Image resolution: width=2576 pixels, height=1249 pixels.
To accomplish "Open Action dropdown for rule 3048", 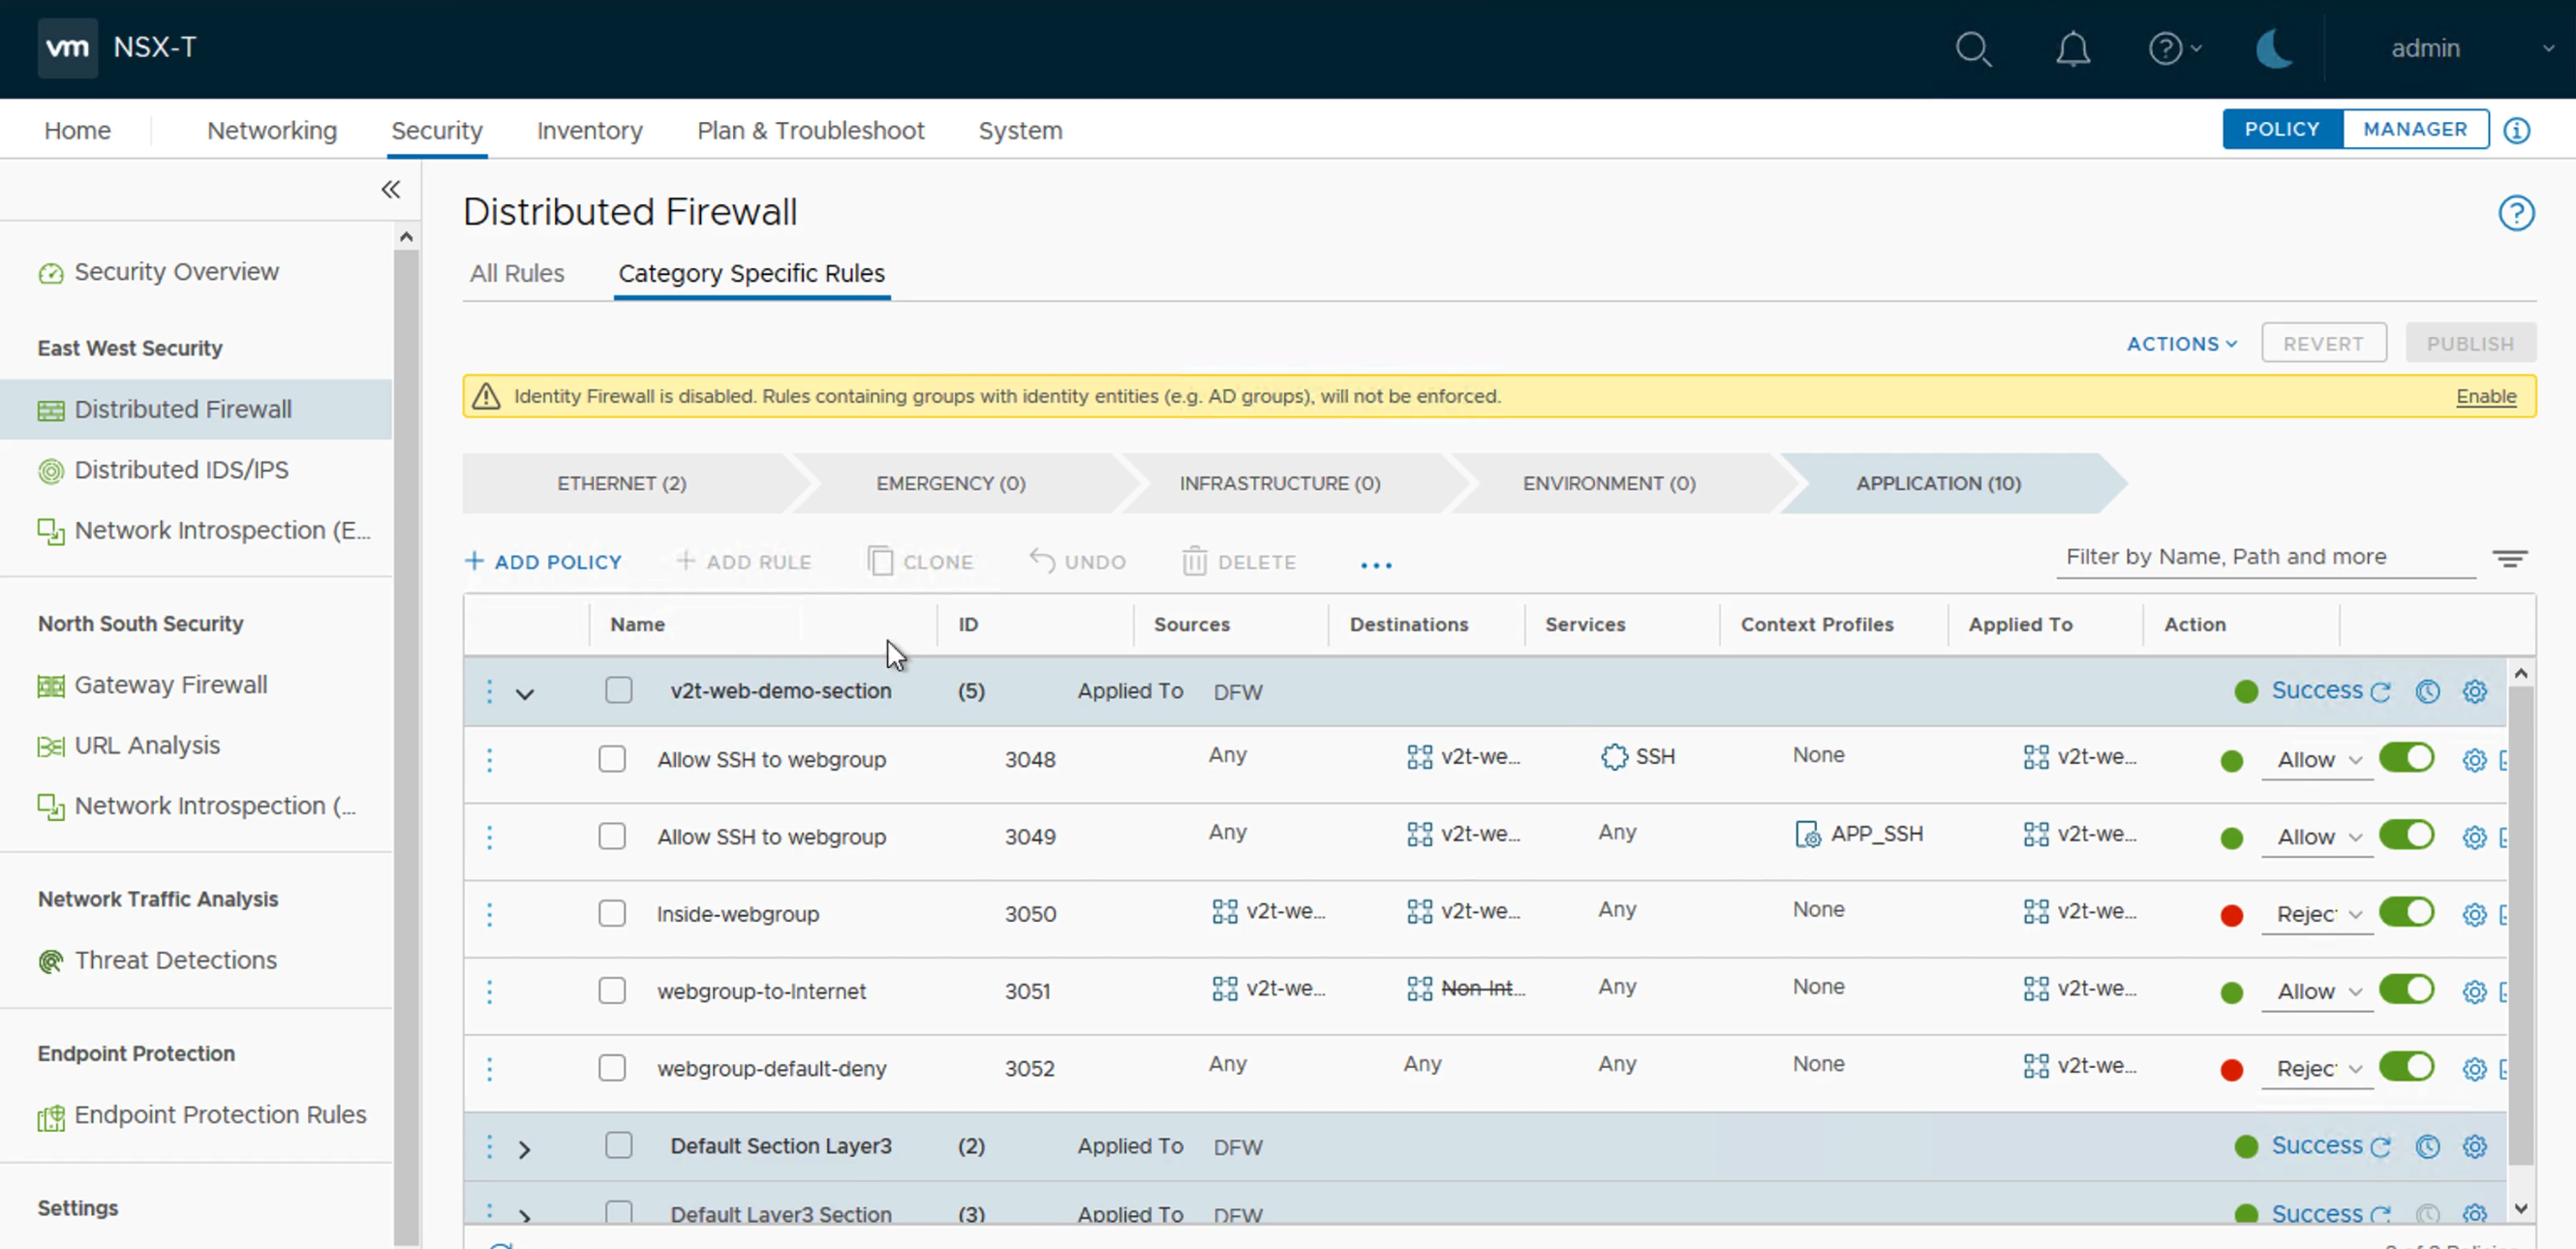I will [2317, 760].
